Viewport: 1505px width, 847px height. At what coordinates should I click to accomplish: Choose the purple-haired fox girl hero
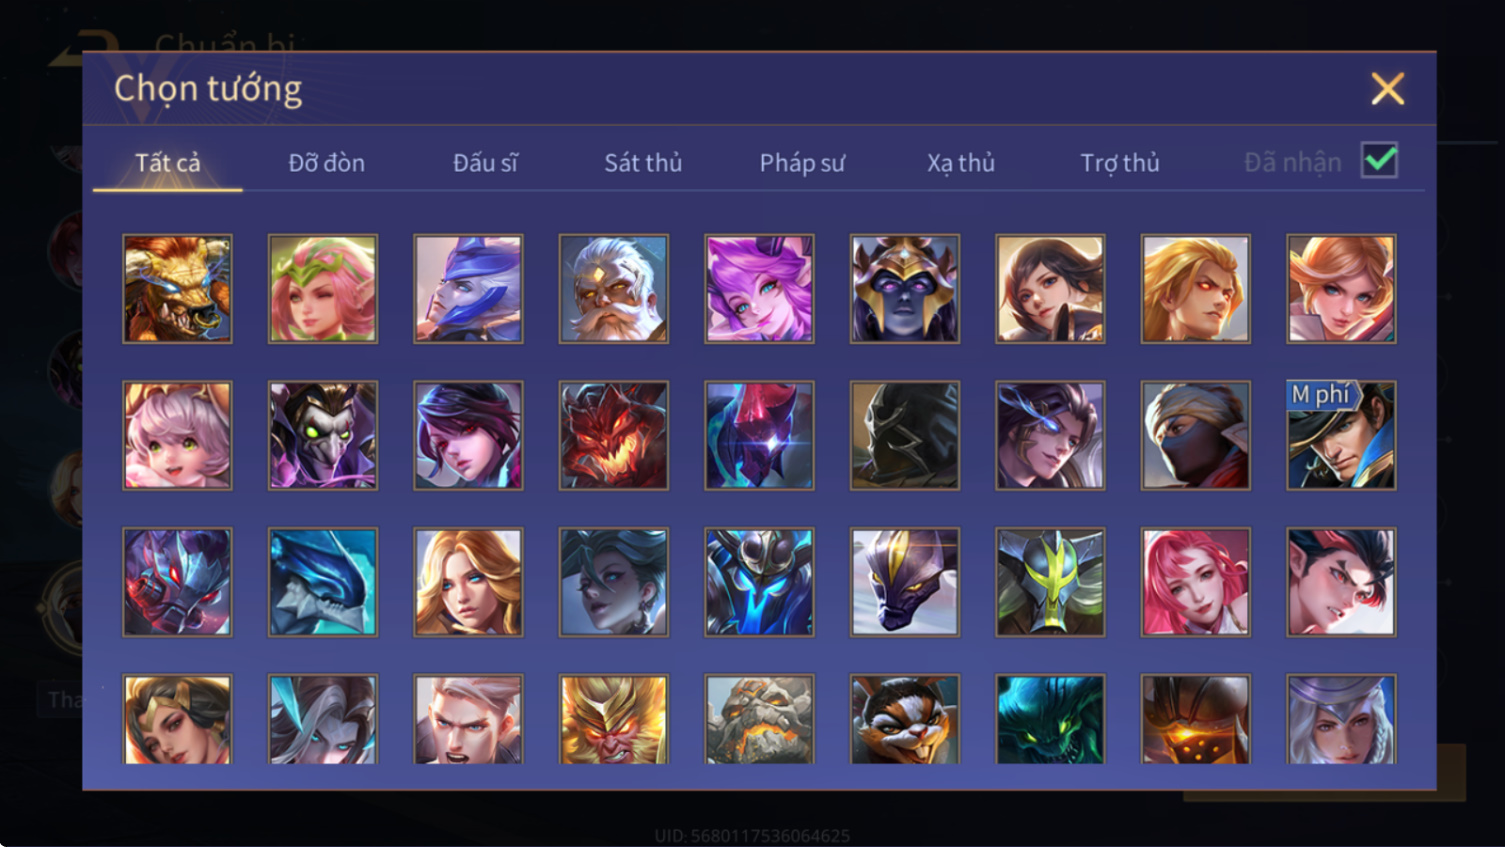(759, 289)
